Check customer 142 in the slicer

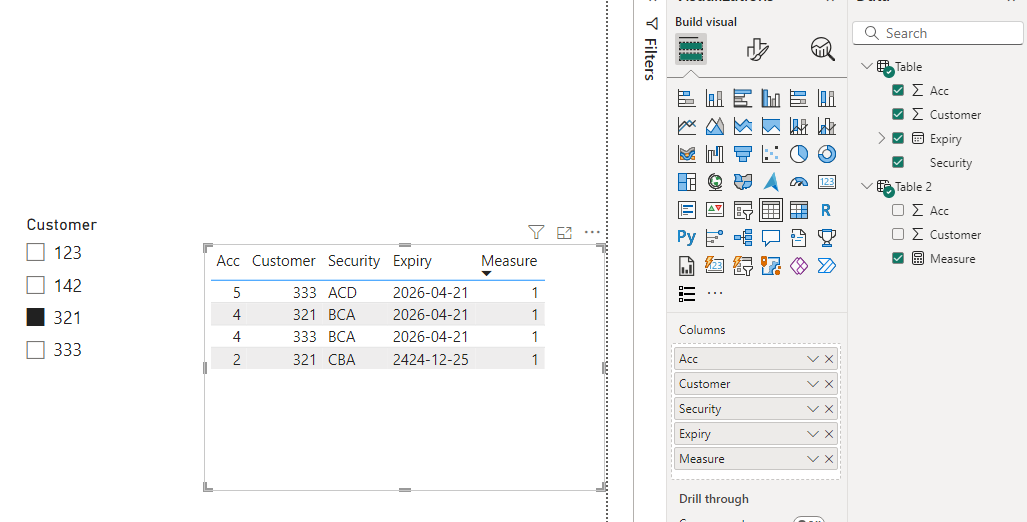35,285
